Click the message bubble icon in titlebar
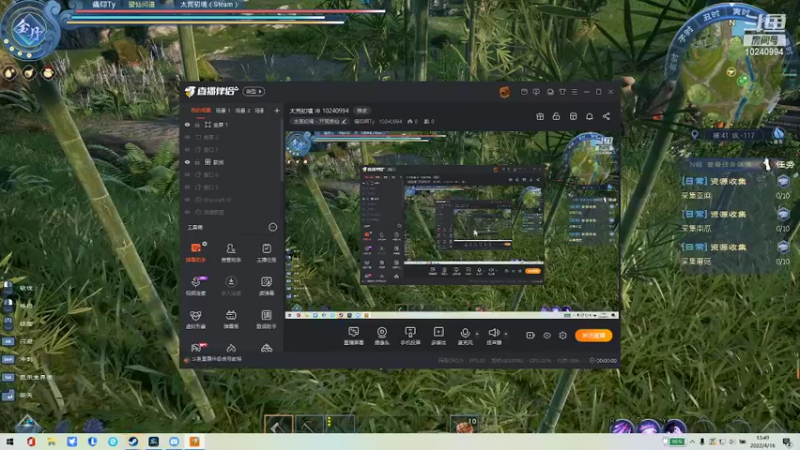Viewport: 800px width, 450px height. point(536,92)
